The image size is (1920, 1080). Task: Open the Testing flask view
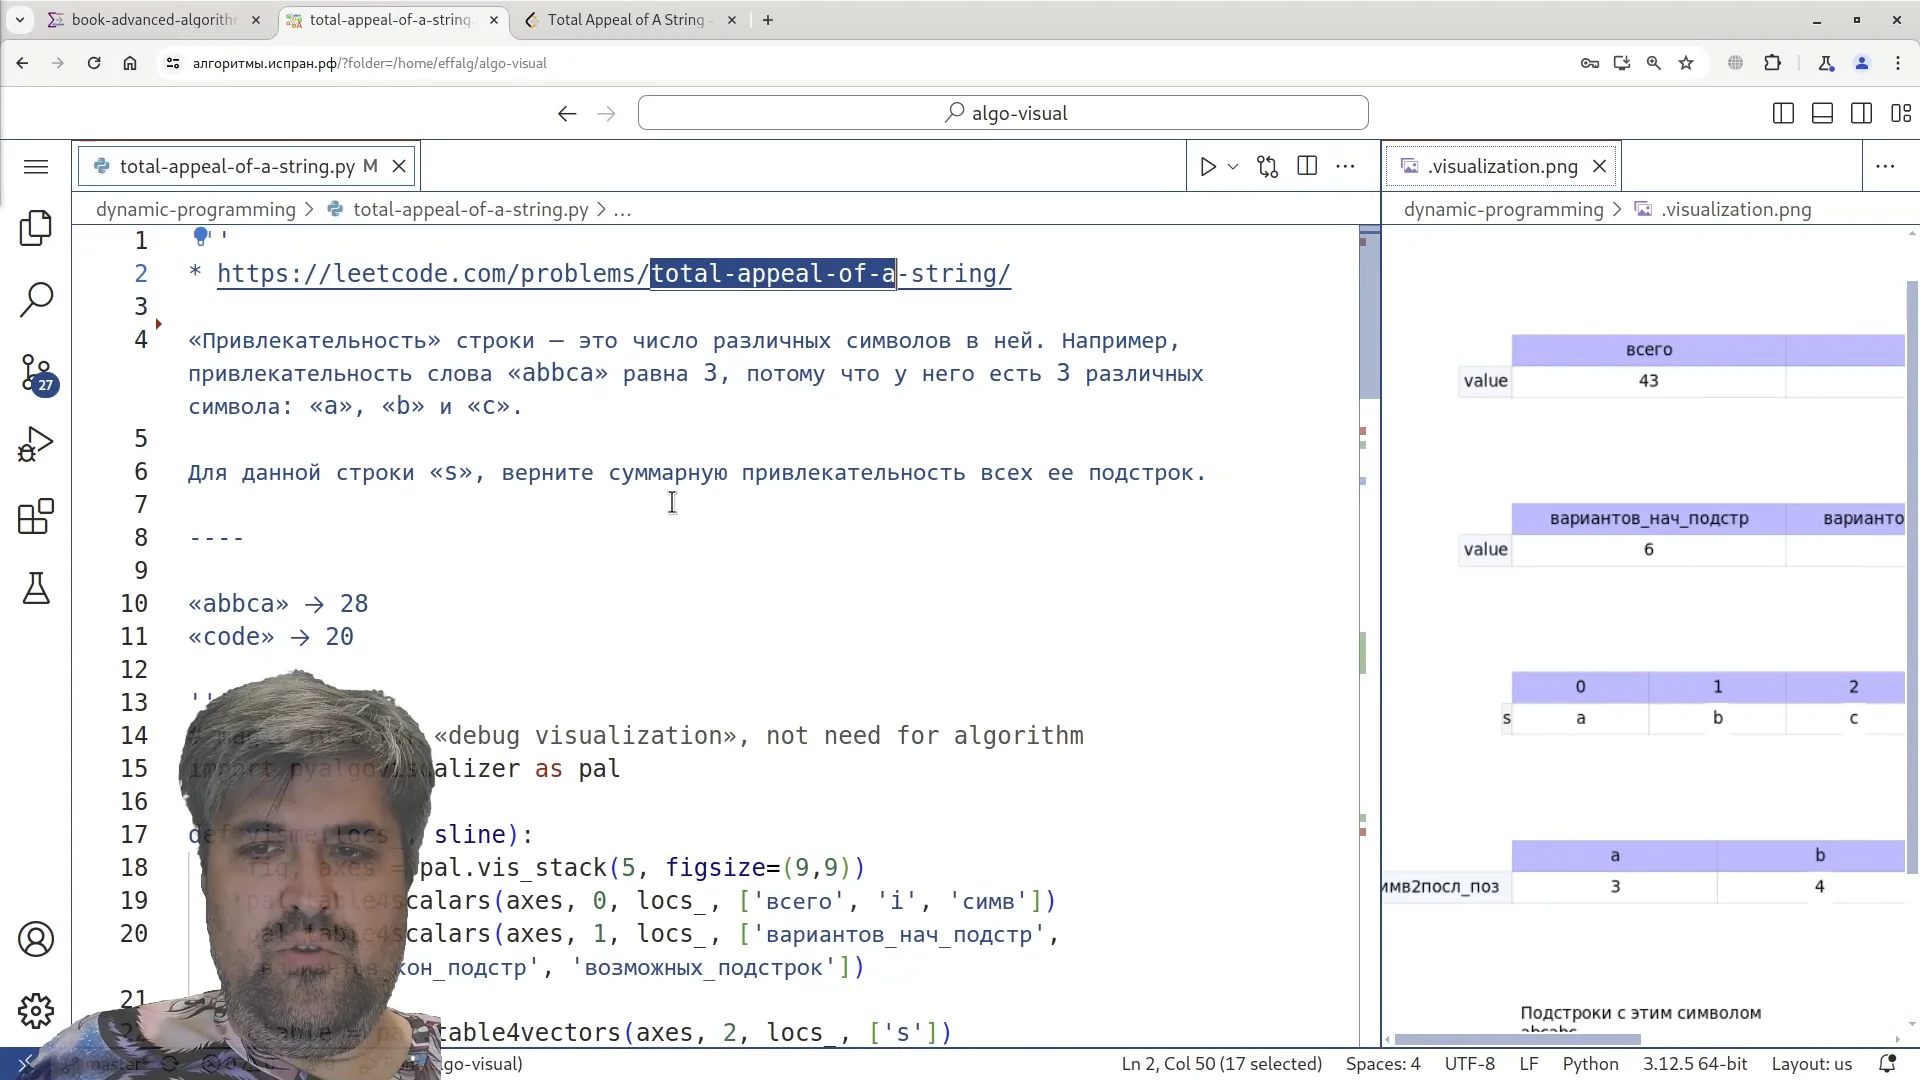click(36, 588)
